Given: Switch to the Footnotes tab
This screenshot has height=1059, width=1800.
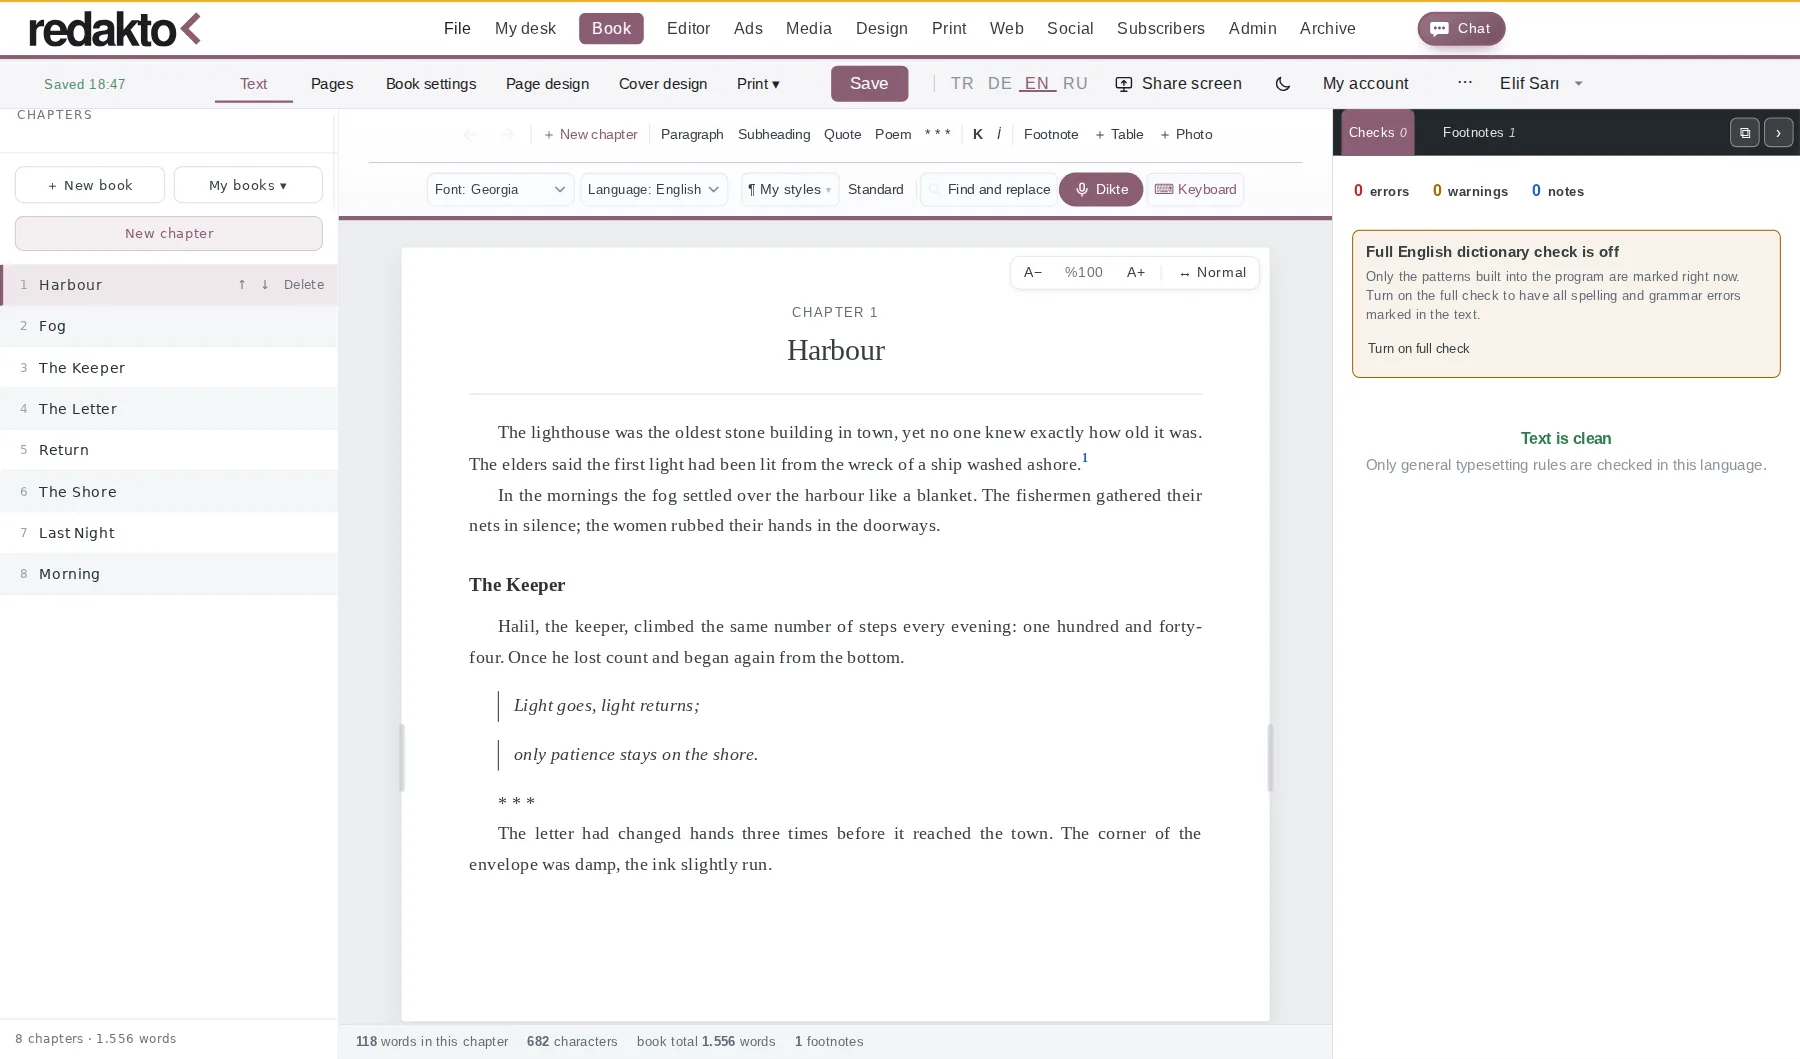Looking at the screenshot, I should pos(1479,132).
